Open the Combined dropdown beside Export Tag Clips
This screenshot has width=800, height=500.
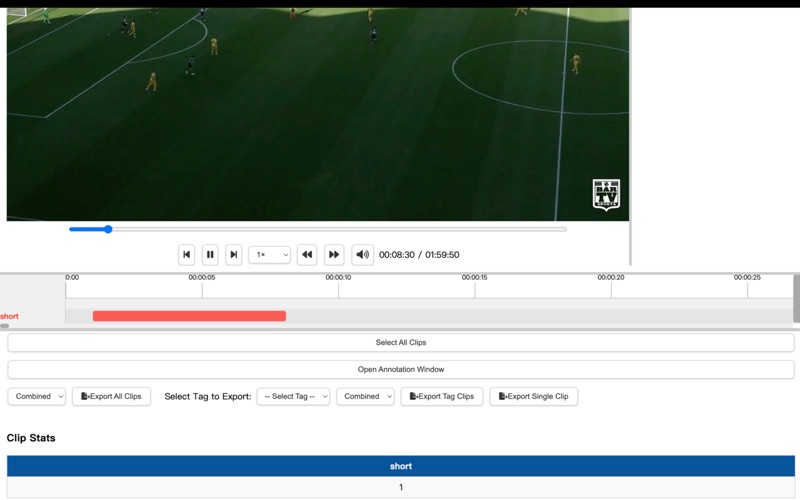(x=365, y=396)
